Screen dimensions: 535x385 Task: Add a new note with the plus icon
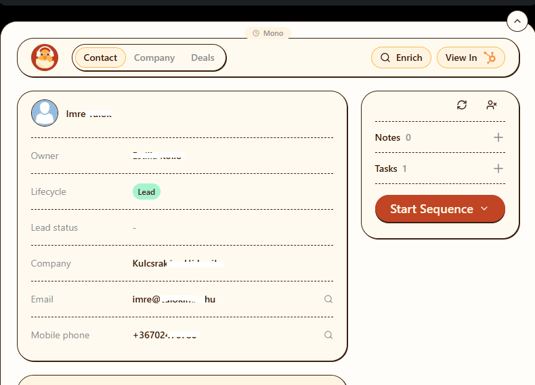498,137
